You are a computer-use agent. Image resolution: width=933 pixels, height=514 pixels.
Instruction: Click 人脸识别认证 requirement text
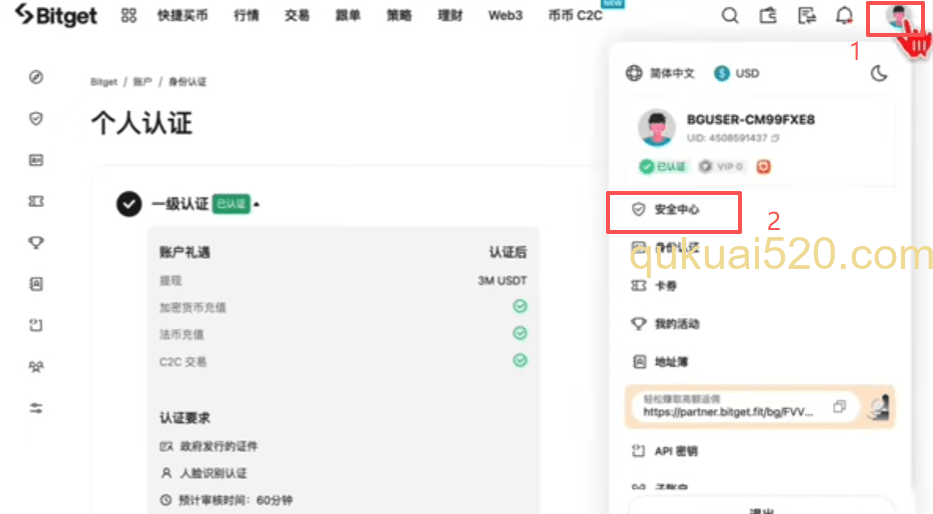click(214, 473)
